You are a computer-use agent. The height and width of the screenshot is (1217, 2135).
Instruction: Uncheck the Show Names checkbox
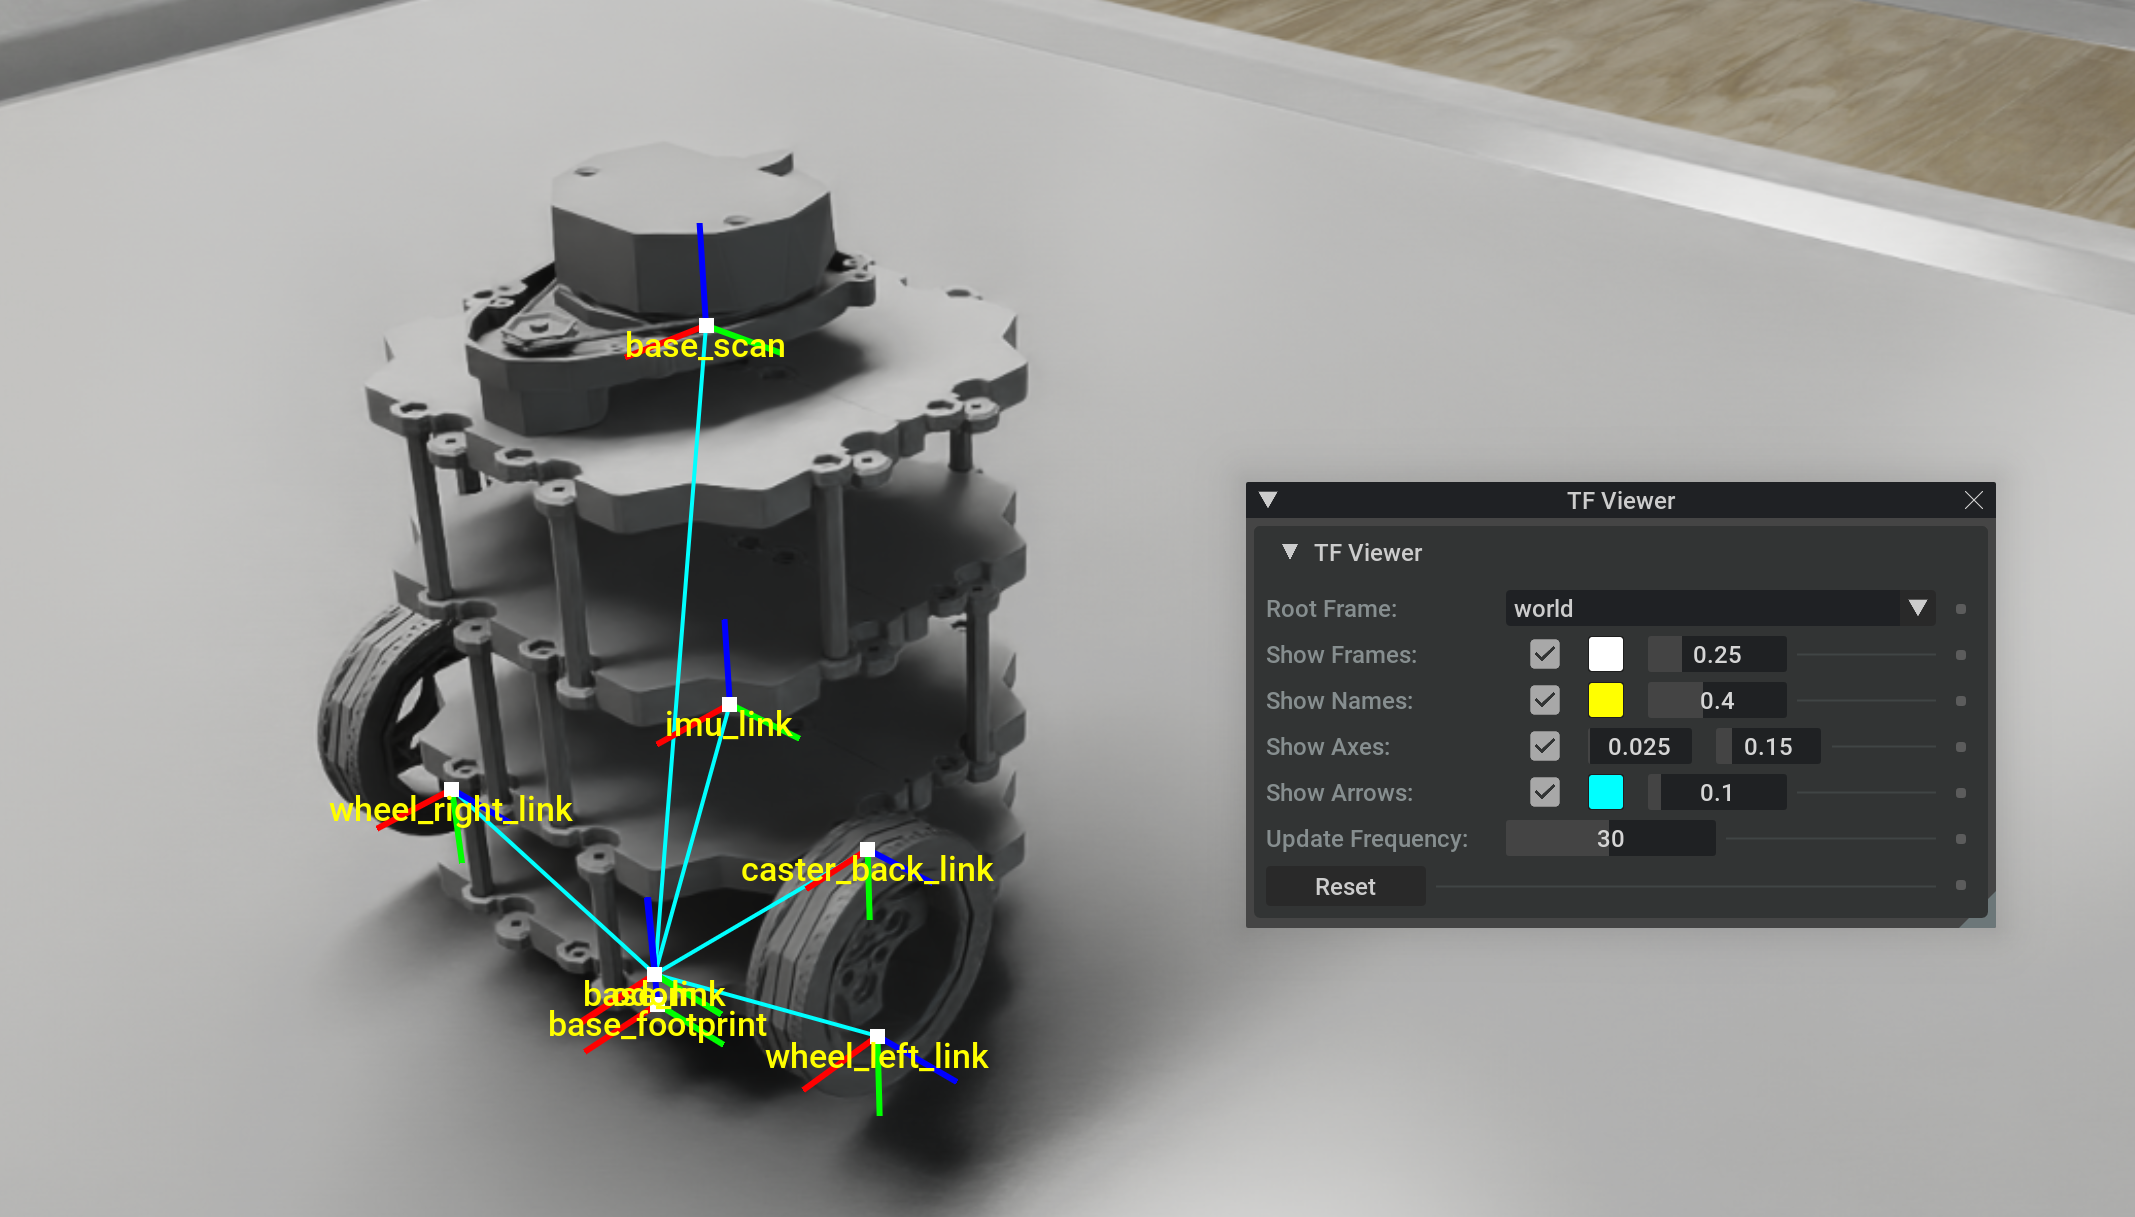pyautogui.click(x=1544, y=701)
